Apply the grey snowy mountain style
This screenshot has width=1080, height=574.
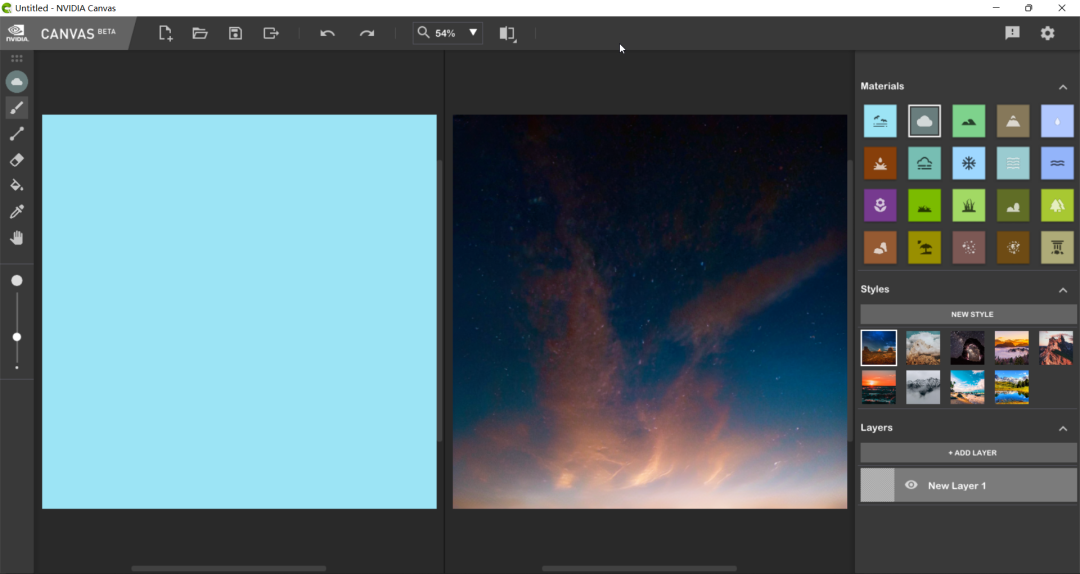coord(923,387)
